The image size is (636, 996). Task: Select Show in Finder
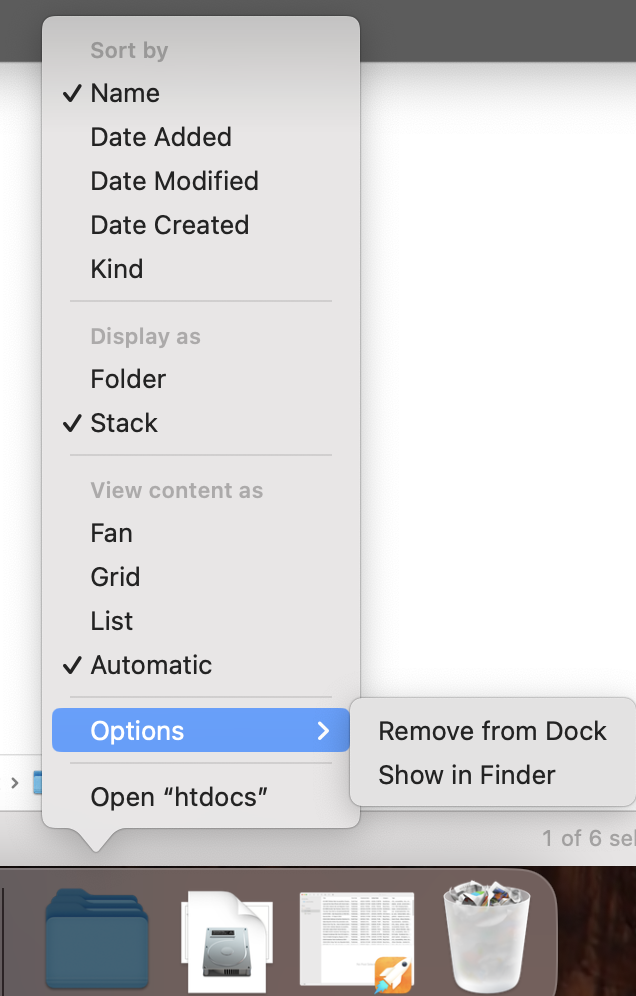tap(467, 775)
